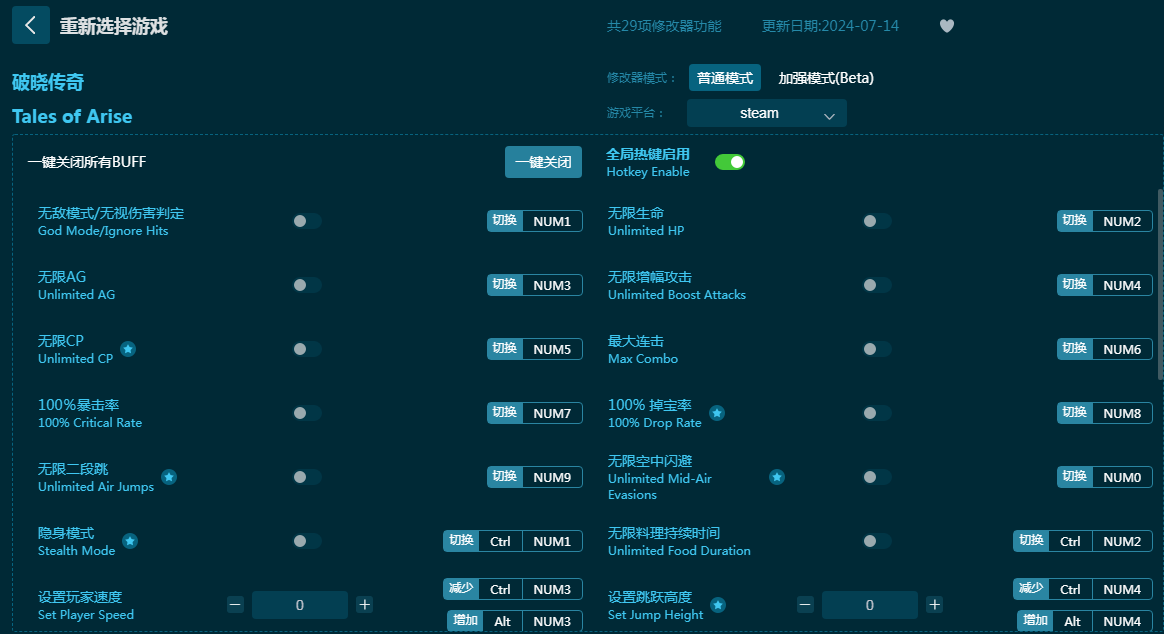The height and width of the screenshot is (634, 1164).
Task: Increase Set Jump Height with plus button
Action: tap(935, 604)
